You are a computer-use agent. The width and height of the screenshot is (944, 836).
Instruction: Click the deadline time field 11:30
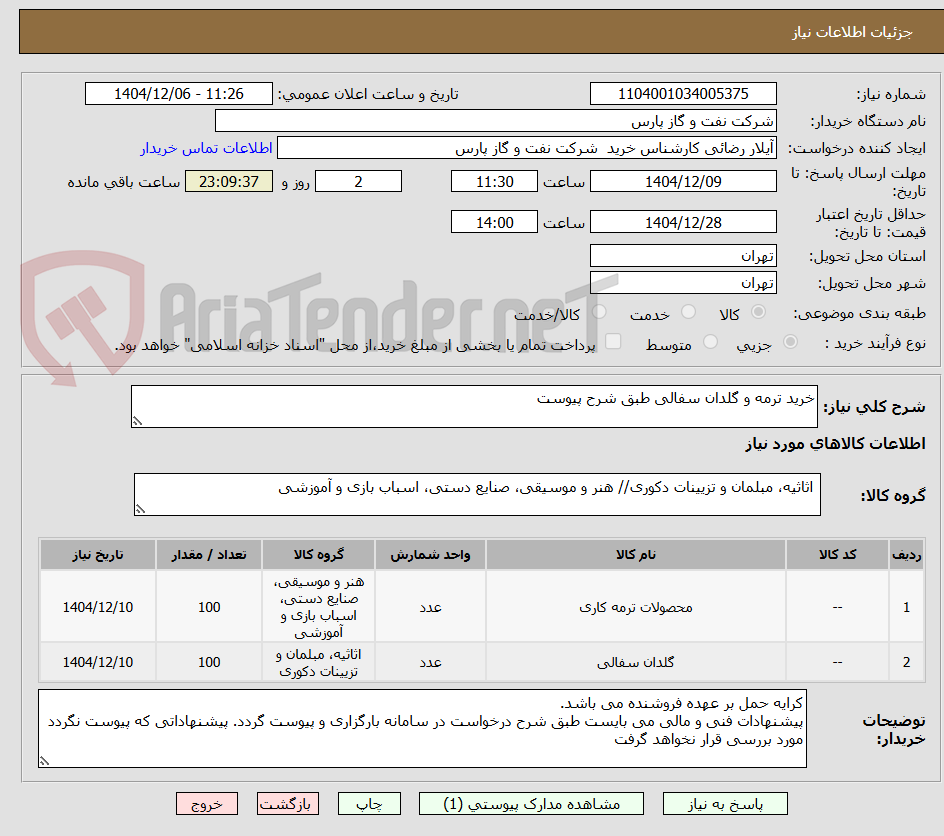tap(494, 181)
